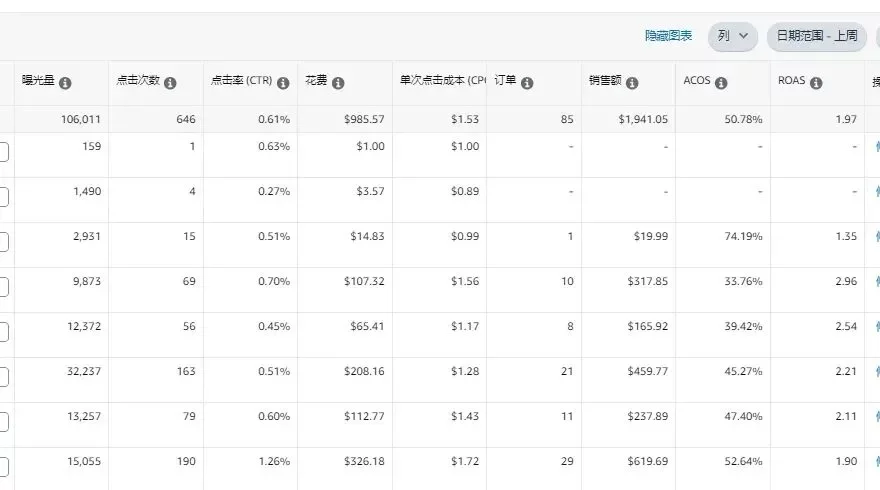
Task: Select total clicks value 646
Action: [x=186, y=119]
